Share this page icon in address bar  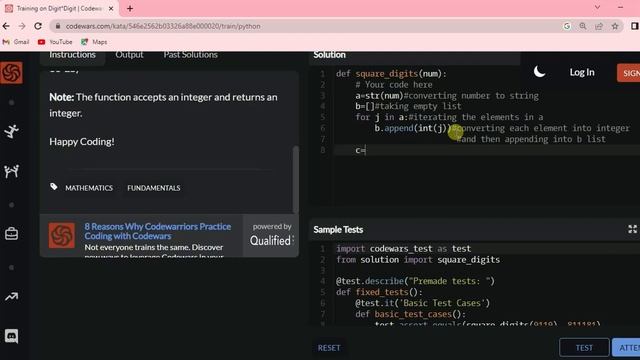(x=599, y=26)
